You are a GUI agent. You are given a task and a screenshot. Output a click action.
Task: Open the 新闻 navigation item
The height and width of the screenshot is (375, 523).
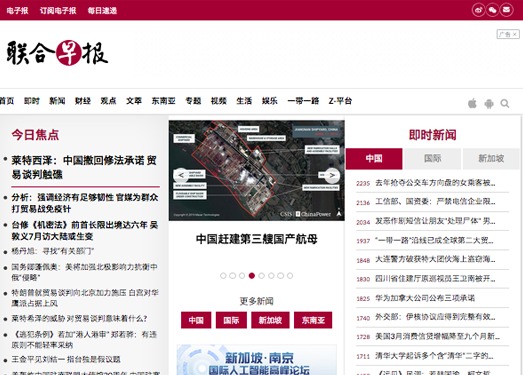[x=57, y=101]
